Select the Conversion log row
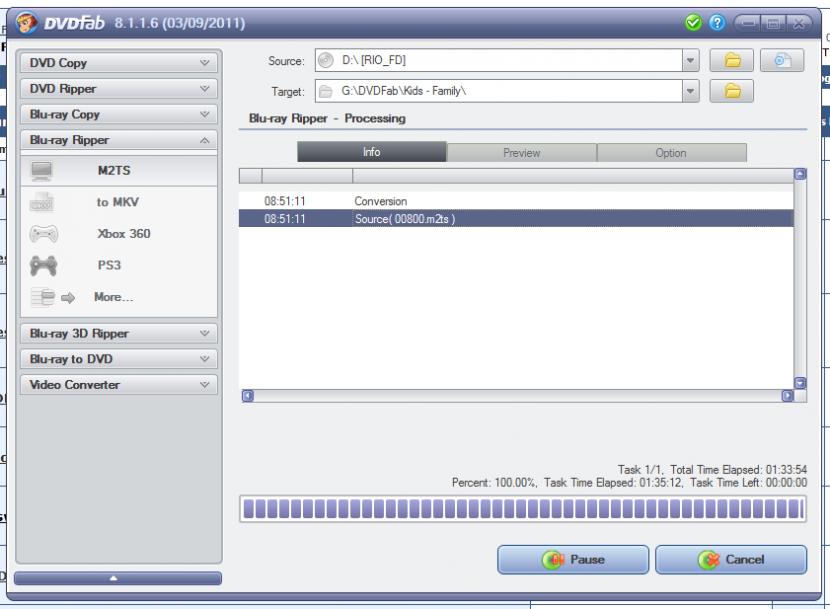This screenshot has width=830, height=609. coord(516,201)
